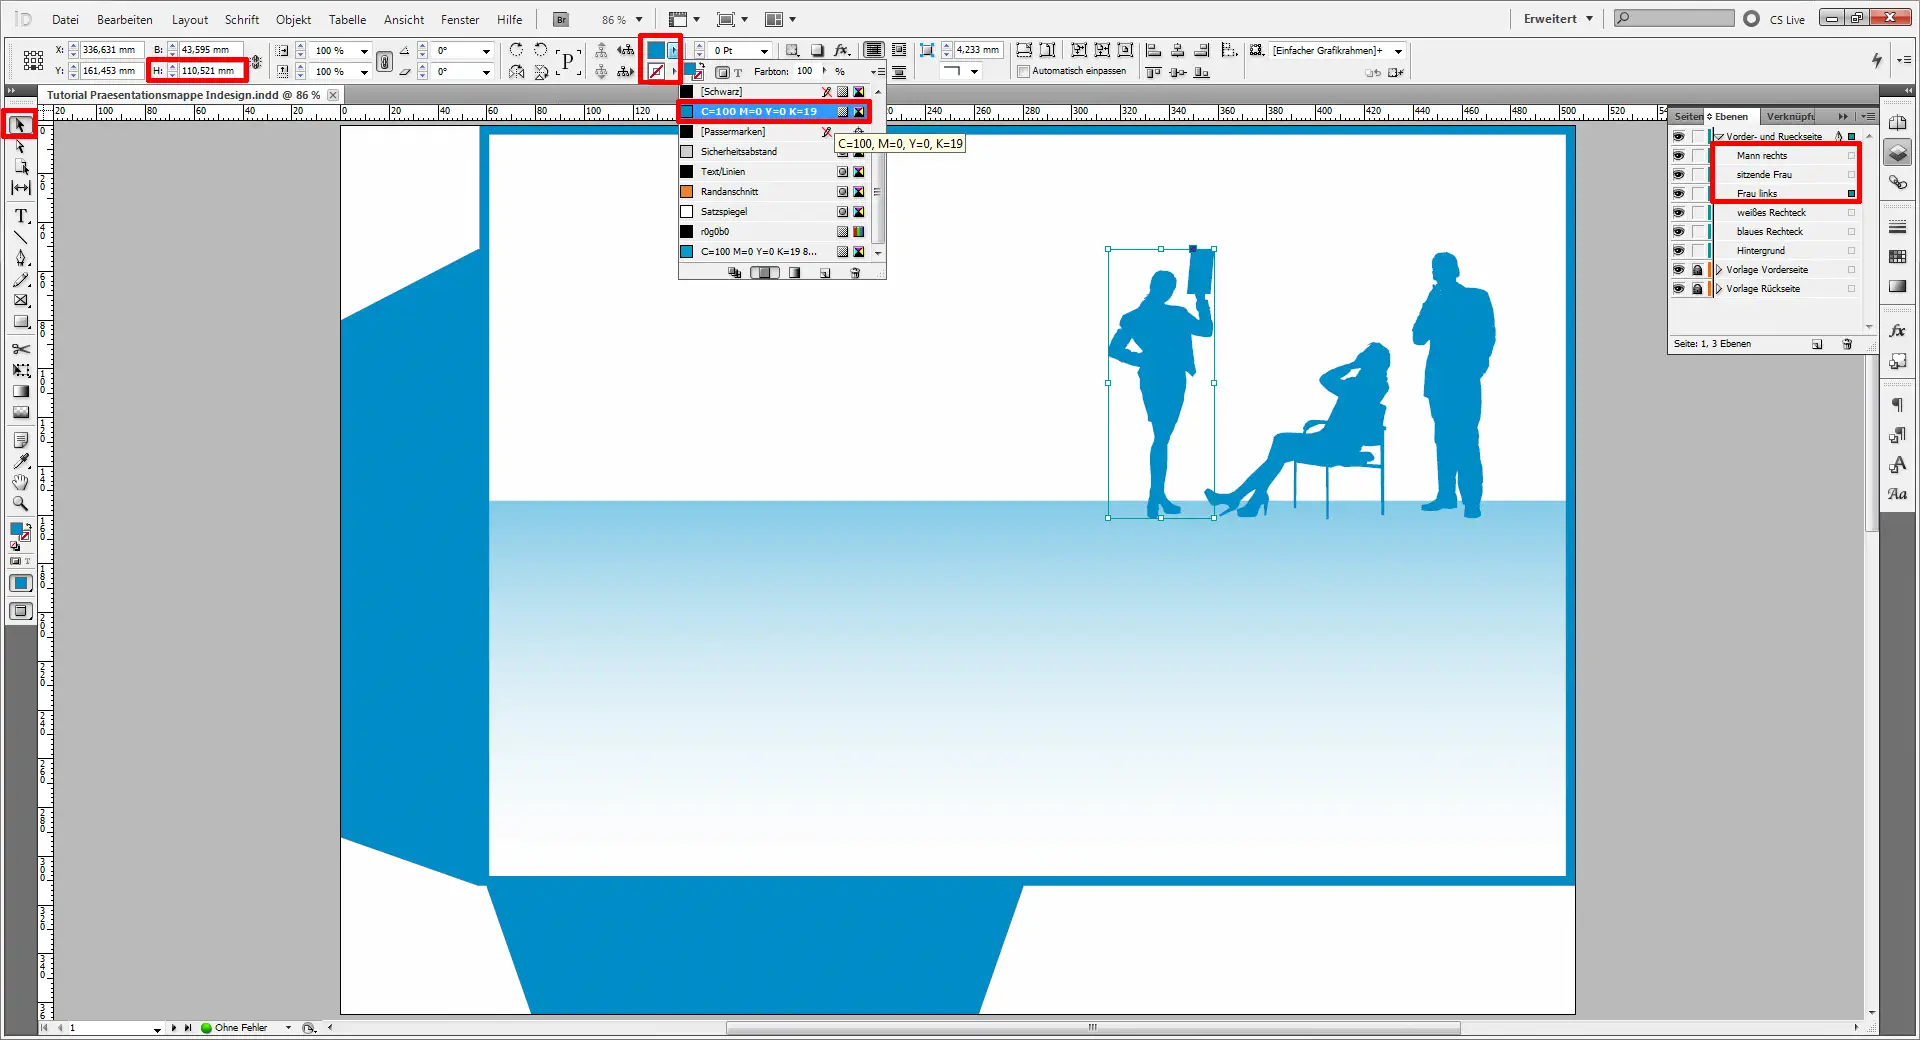The width and height of the screenshot is (1920, 1040).
Task: Open the Objekt menu
Action: [x=292, y=19]
